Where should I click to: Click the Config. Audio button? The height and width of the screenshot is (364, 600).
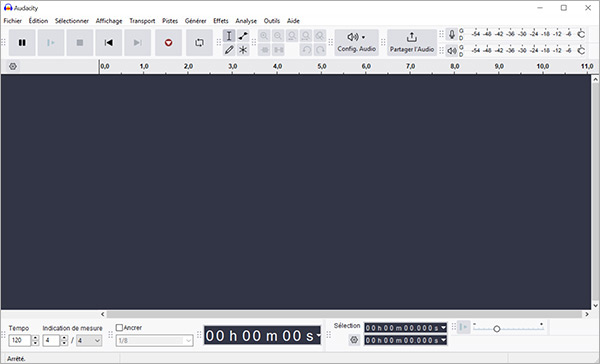click(x=357, y=42)
